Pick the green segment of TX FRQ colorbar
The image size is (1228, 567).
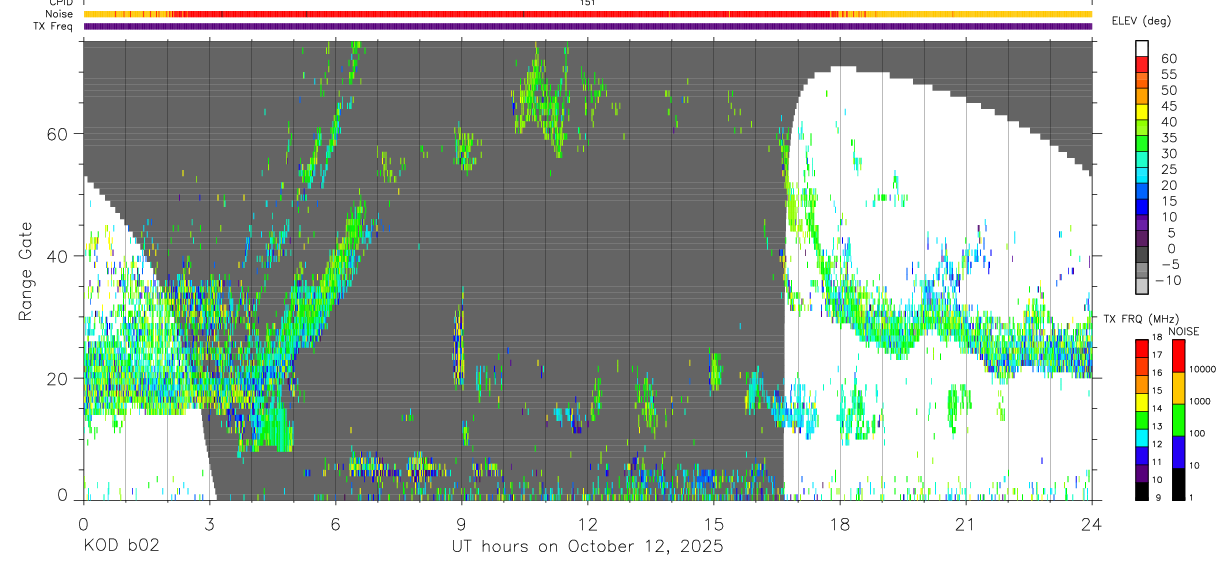(1140, 420)
